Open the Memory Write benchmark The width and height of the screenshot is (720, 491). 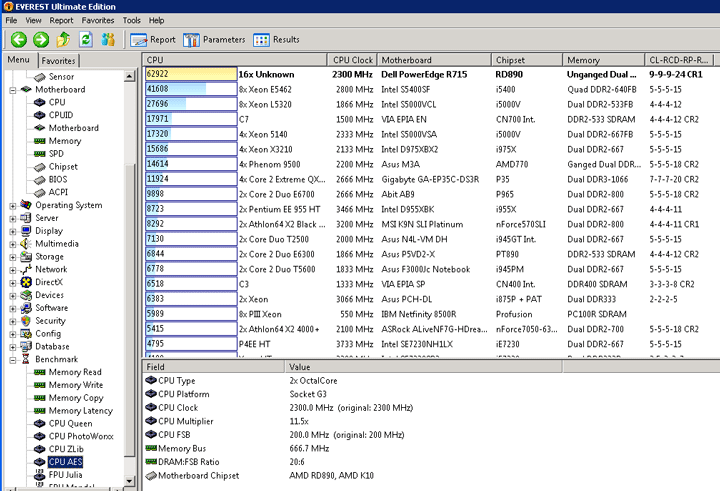pyautogui.click(x=76, y=385)
